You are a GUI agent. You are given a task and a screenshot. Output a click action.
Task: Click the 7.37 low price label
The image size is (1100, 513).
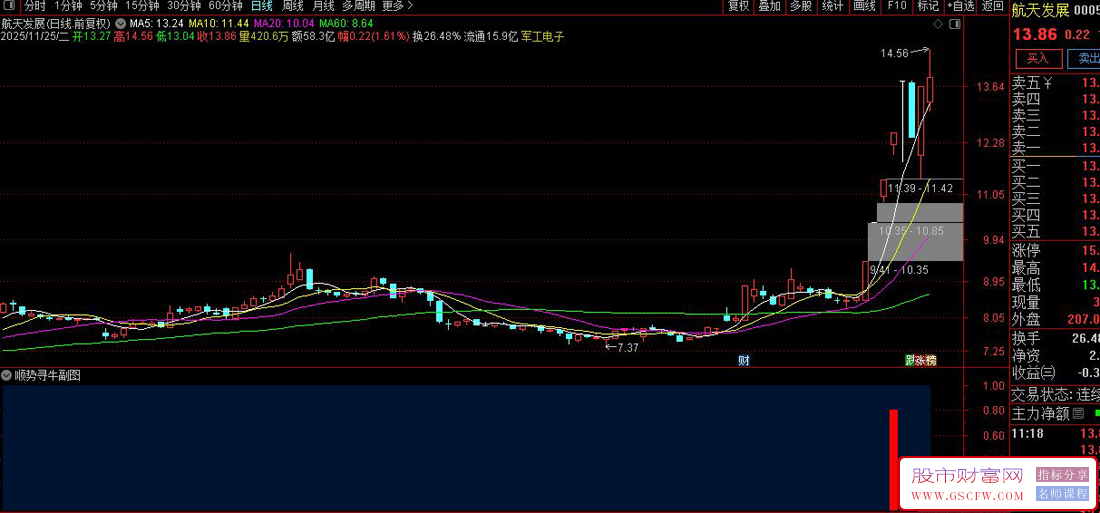(627, 348)
